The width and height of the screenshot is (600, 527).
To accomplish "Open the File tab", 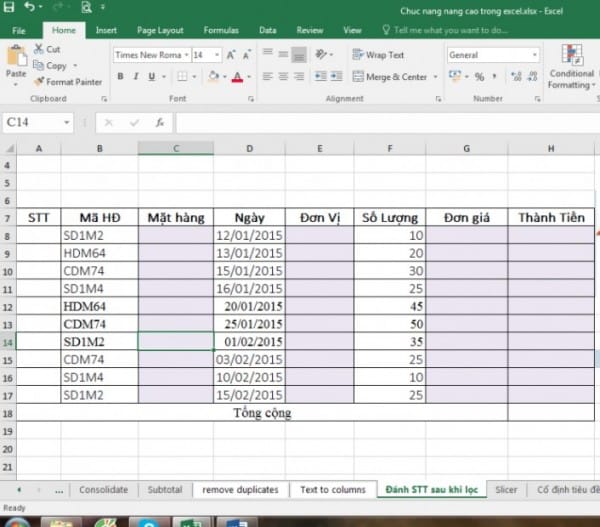I will pyautogui.click(x=19, y=30).
